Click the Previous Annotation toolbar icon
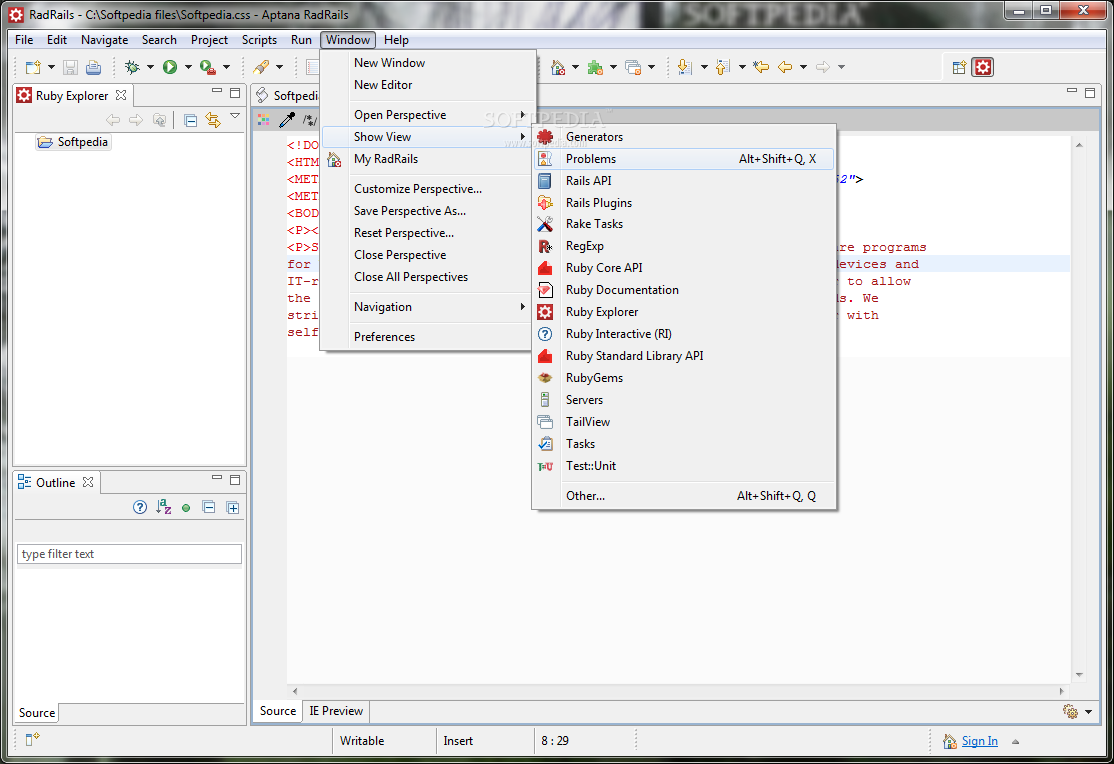This screenshot has height=764, width=1114. tap(722, 67)
